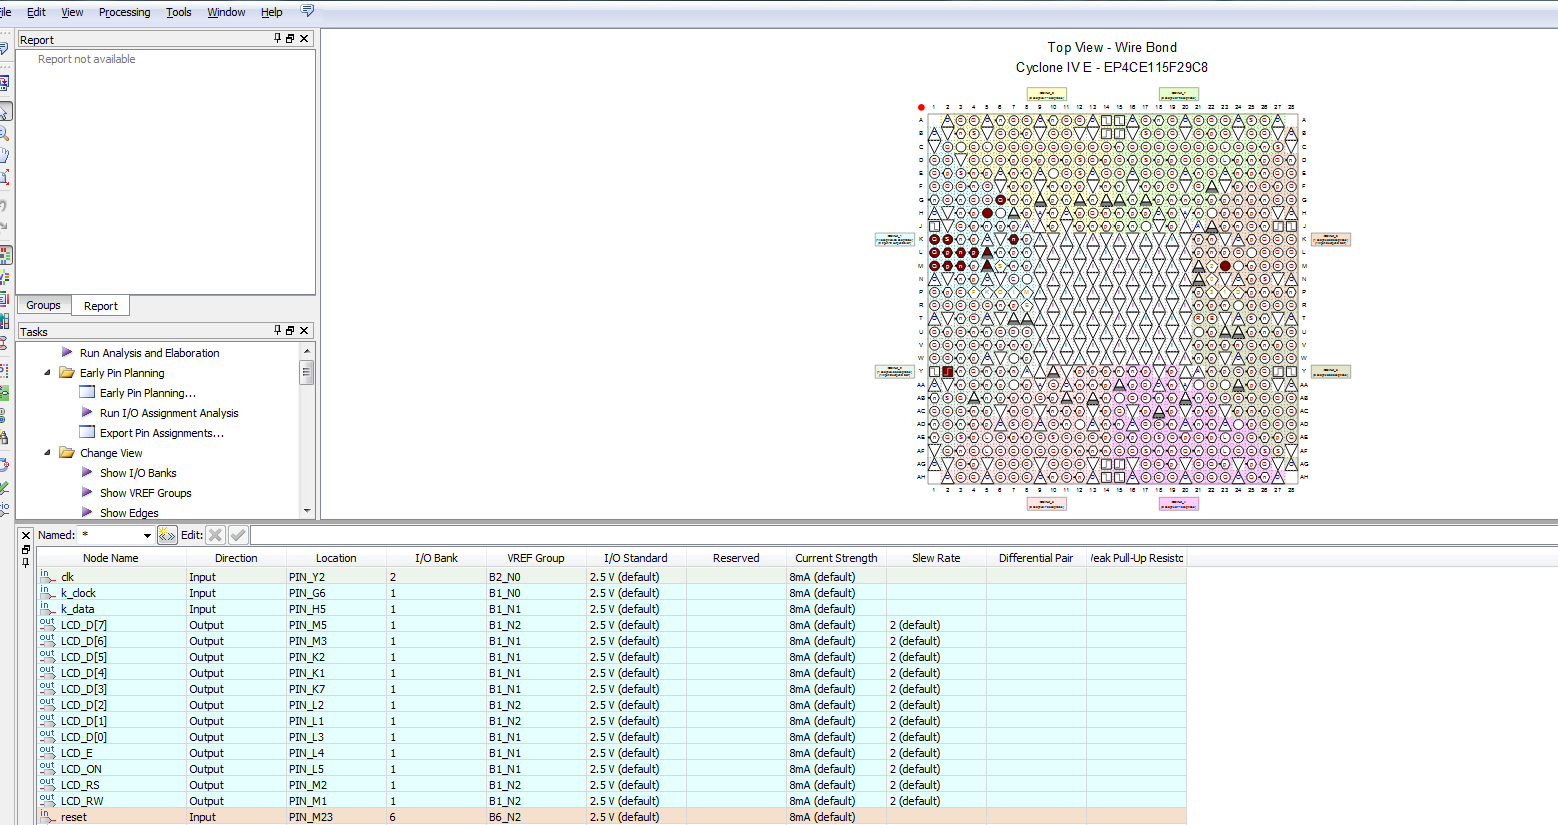Switch to the Groups tab

pyautogui.click(x=43, y=306)
